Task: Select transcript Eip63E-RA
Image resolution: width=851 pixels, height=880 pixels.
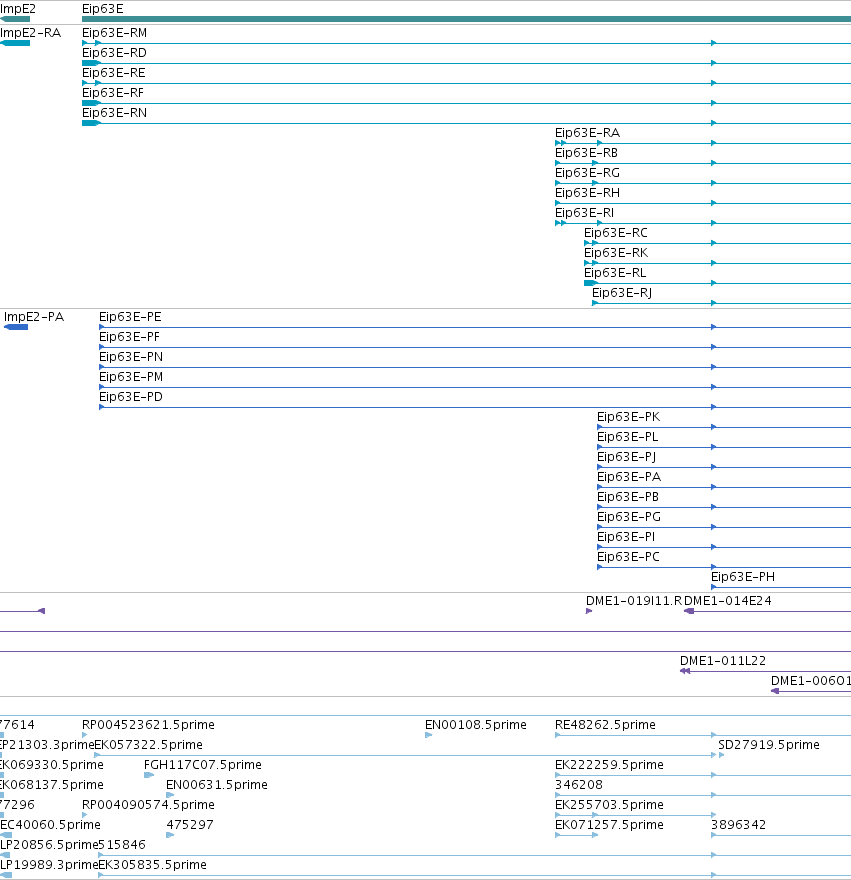Action: (587, 133)
